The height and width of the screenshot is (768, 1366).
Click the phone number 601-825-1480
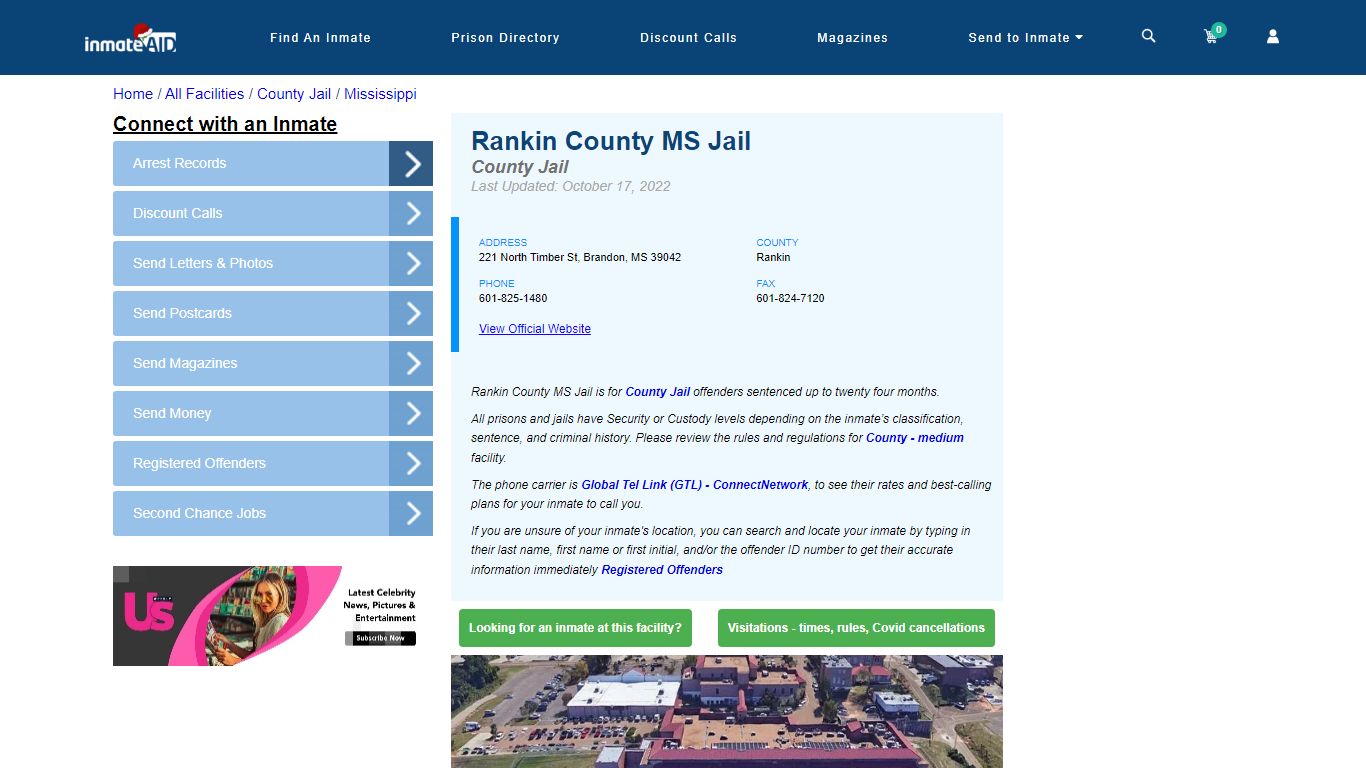513,298
